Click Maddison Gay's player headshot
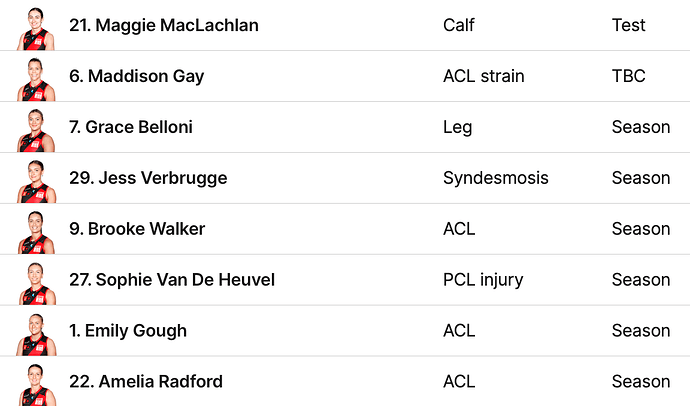Image resolution: width=690 pixels, height=406 pixels. click(35, 78)
